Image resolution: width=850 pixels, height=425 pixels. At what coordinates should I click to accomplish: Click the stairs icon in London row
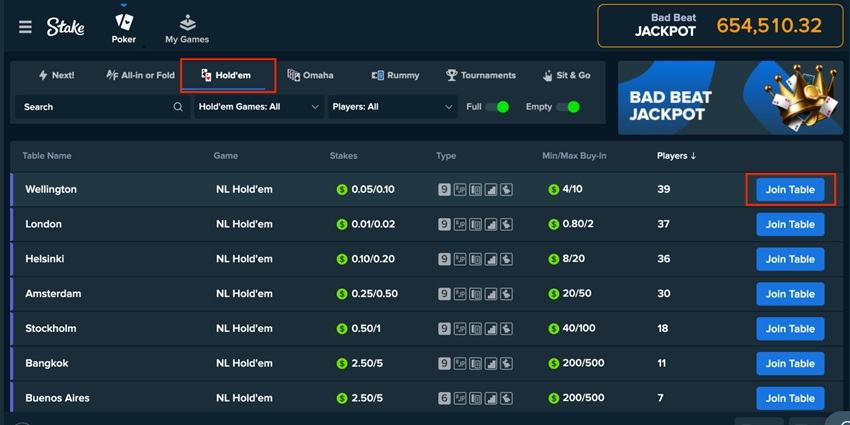[491, 224]
